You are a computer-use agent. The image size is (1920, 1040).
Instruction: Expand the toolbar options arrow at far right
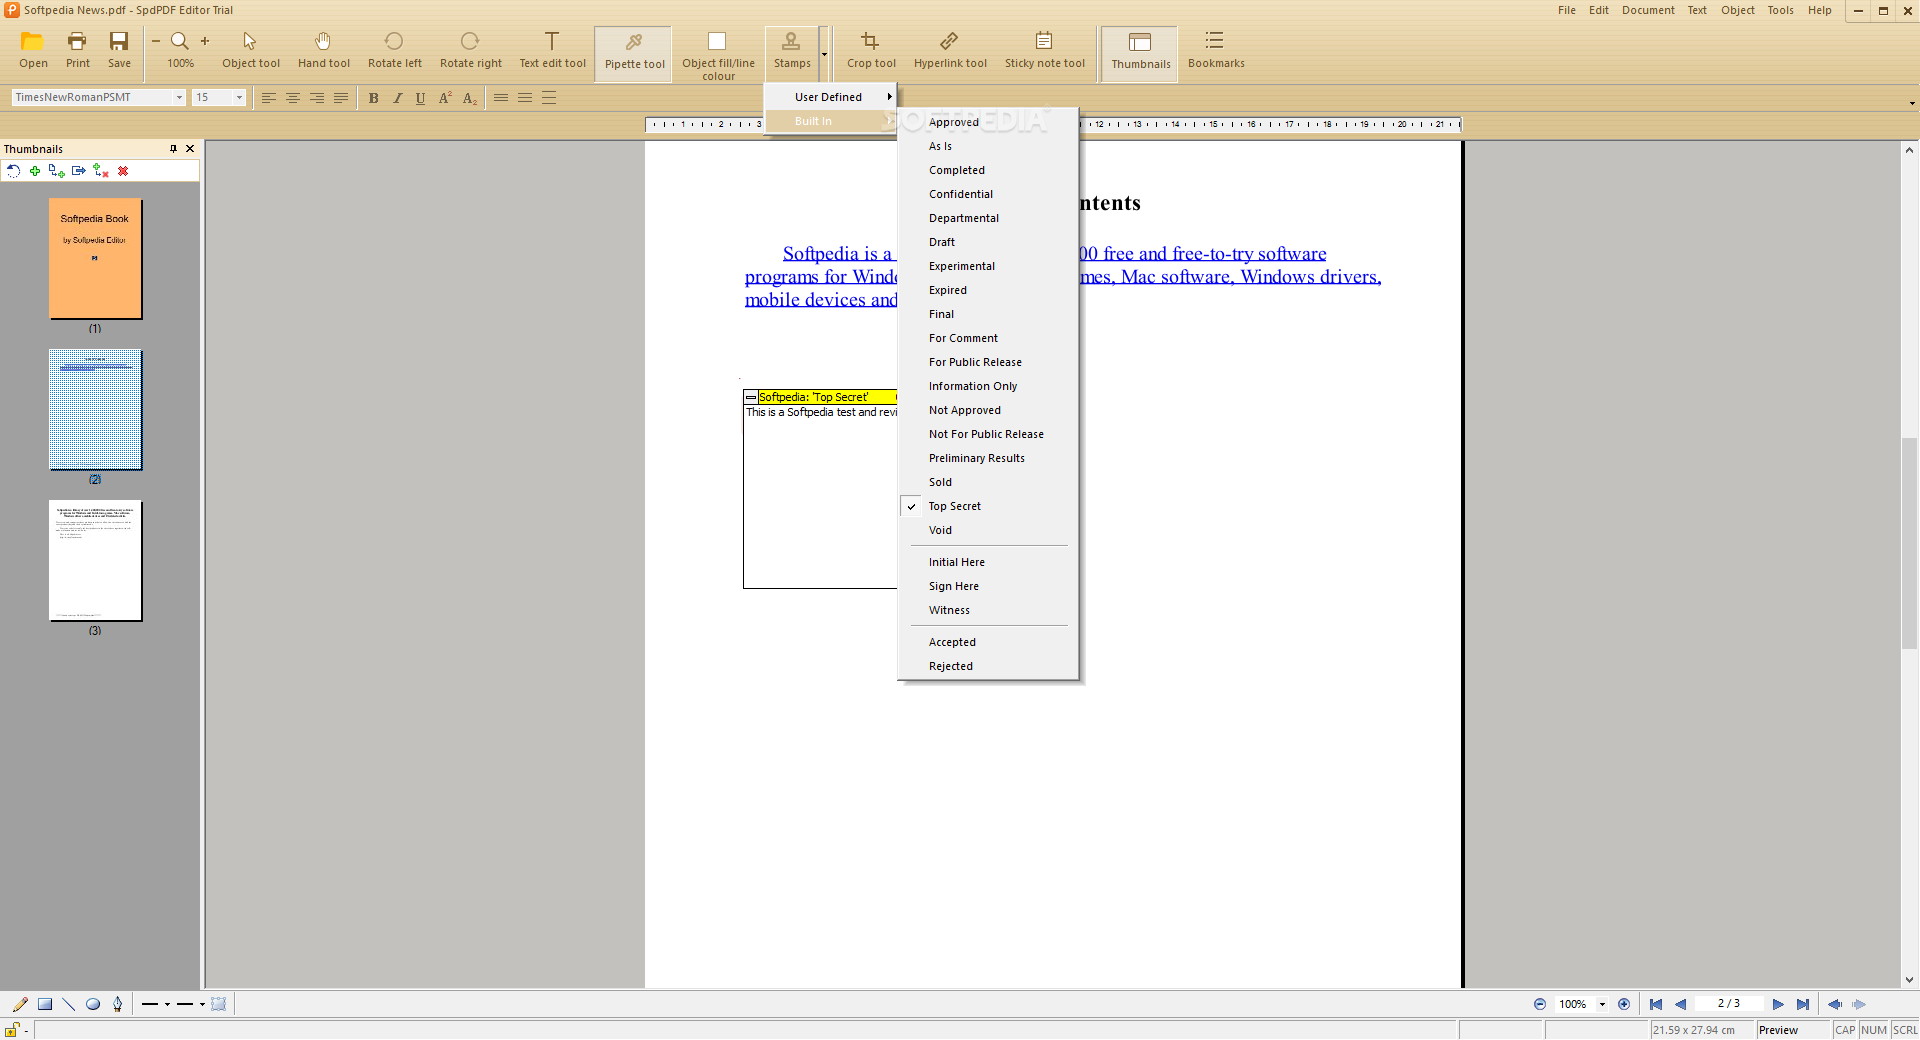pyautogui.click(x=1912, y=103)
